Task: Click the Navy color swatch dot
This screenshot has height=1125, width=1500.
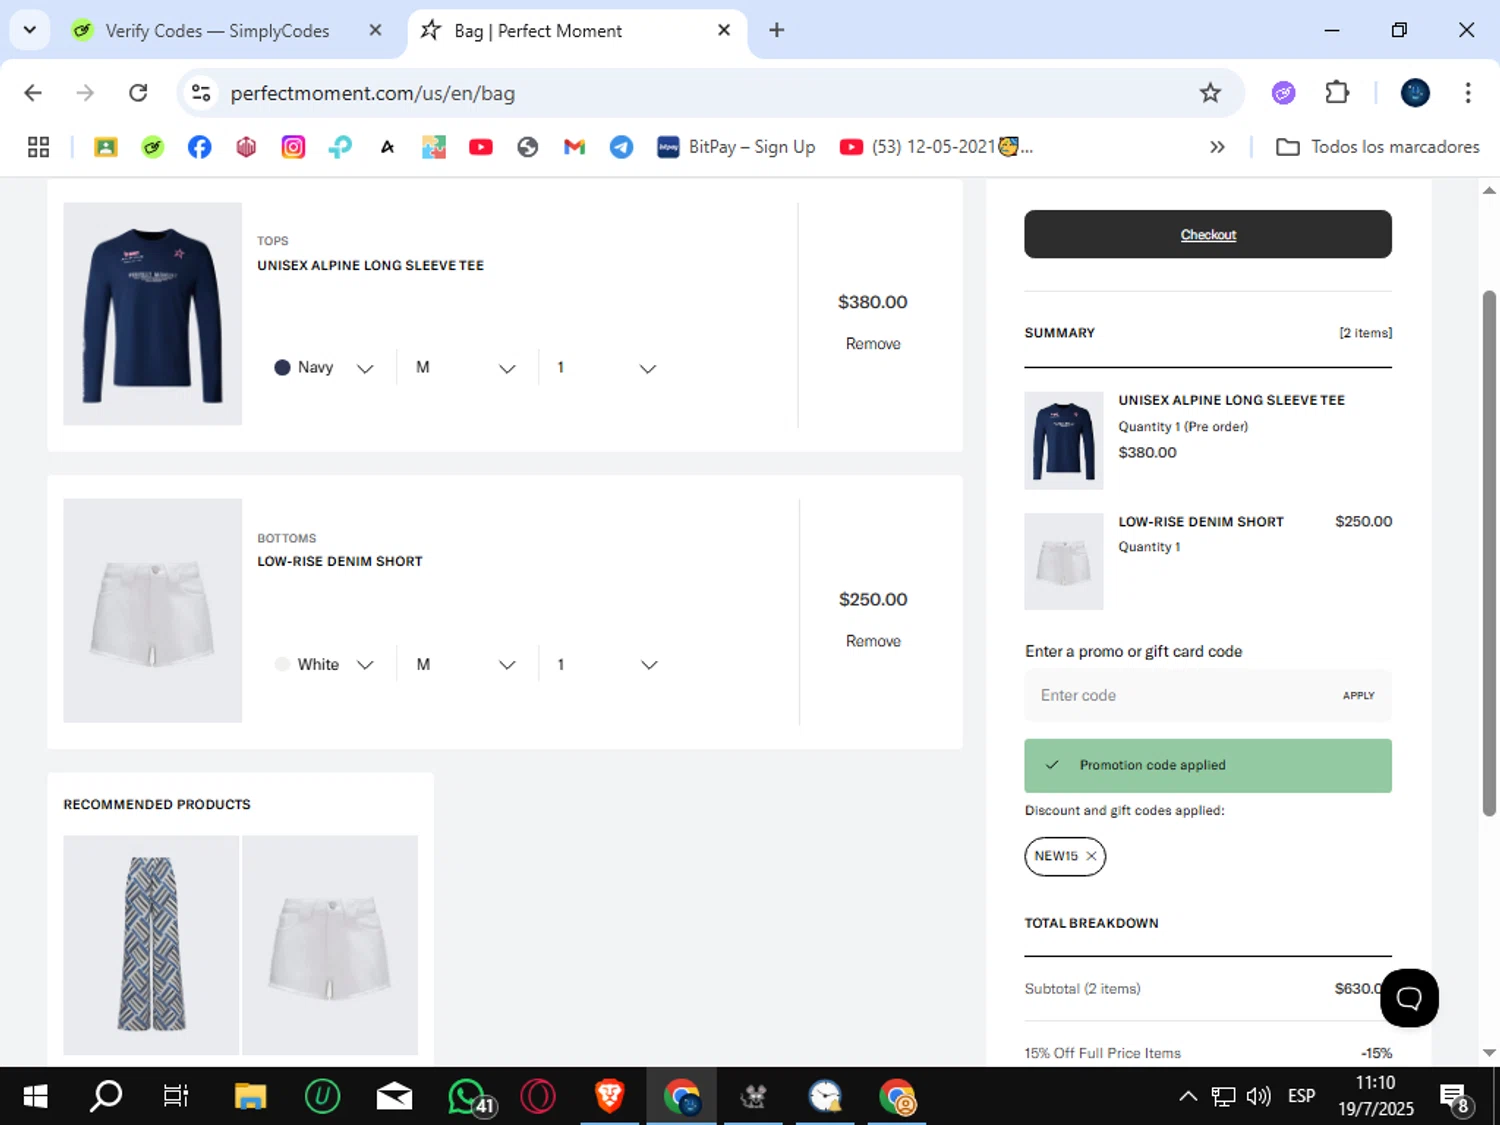Action: [x=282, y=368]
